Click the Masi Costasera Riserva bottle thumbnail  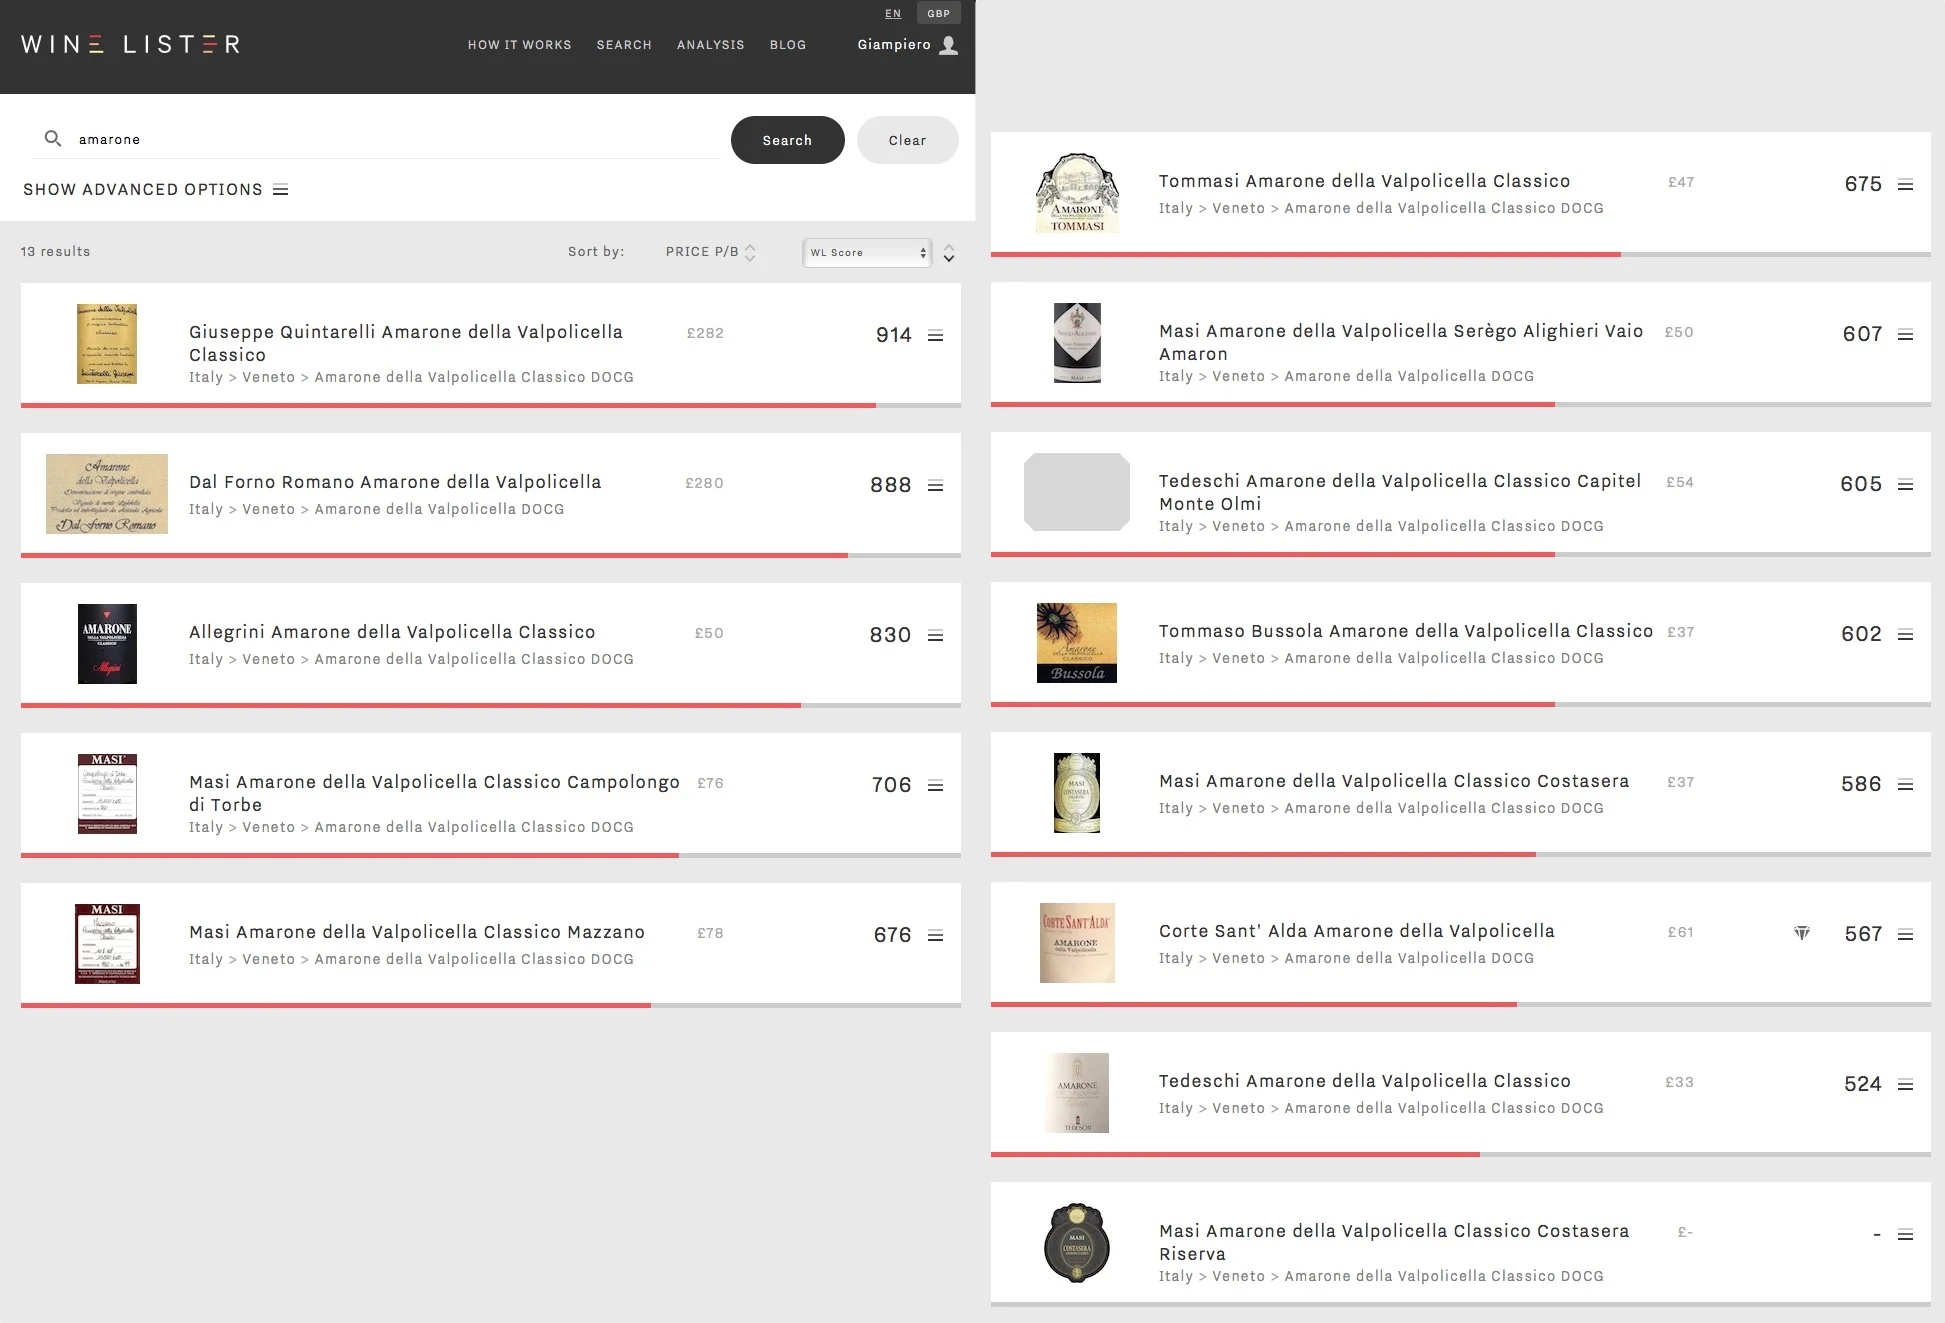coord(1077,1243)
